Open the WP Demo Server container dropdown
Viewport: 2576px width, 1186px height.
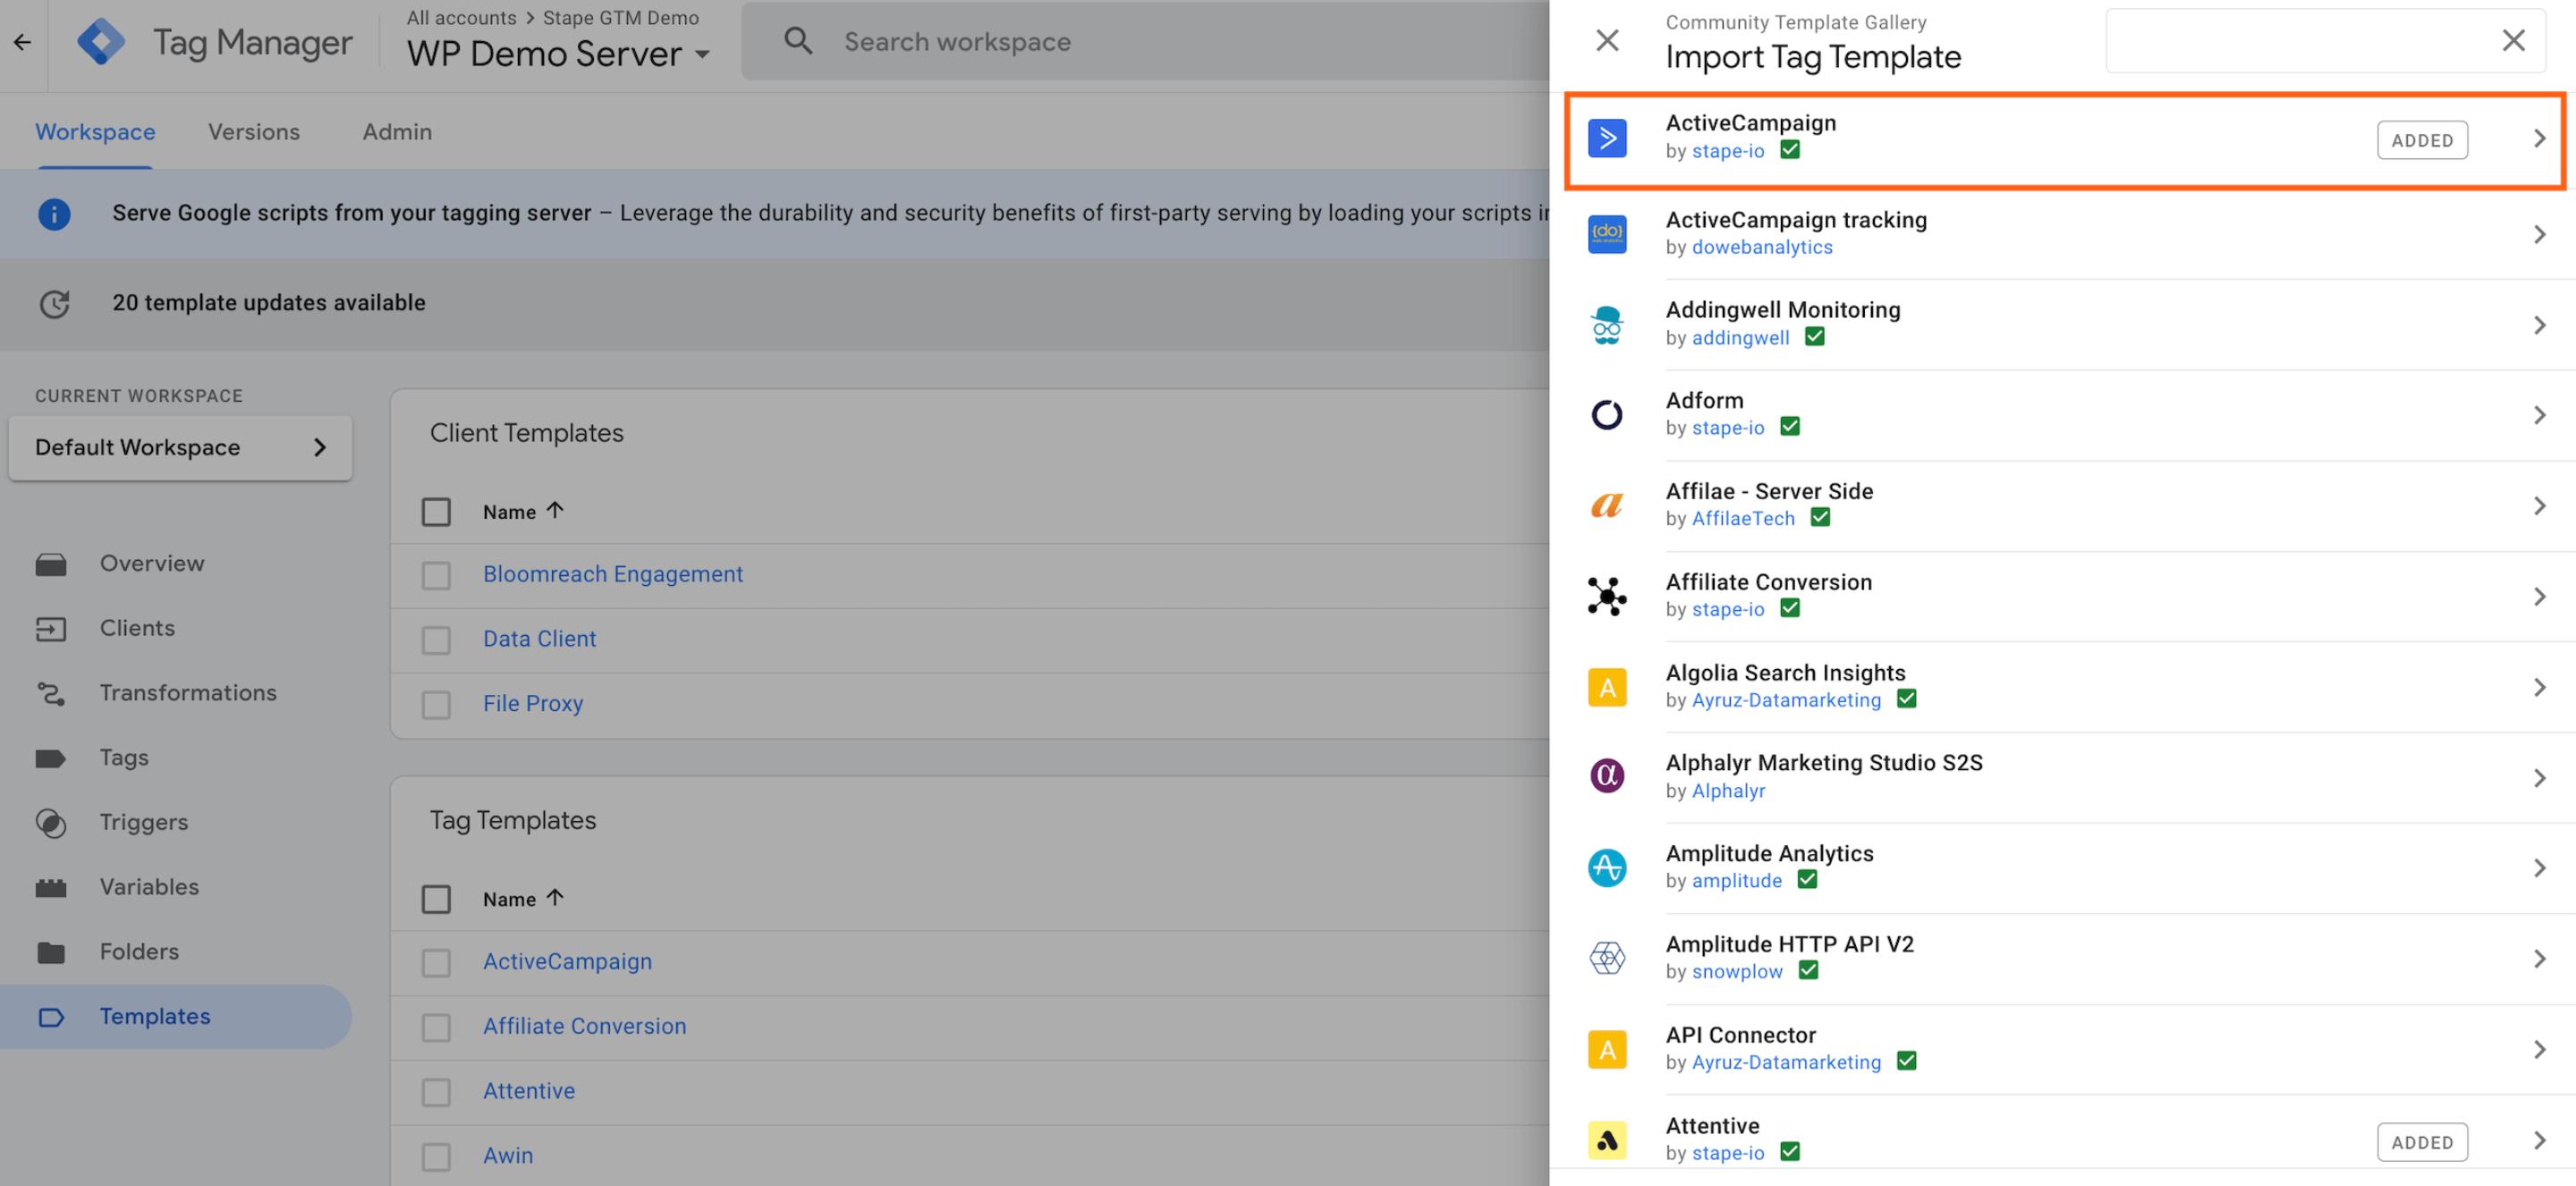(558, 54)
